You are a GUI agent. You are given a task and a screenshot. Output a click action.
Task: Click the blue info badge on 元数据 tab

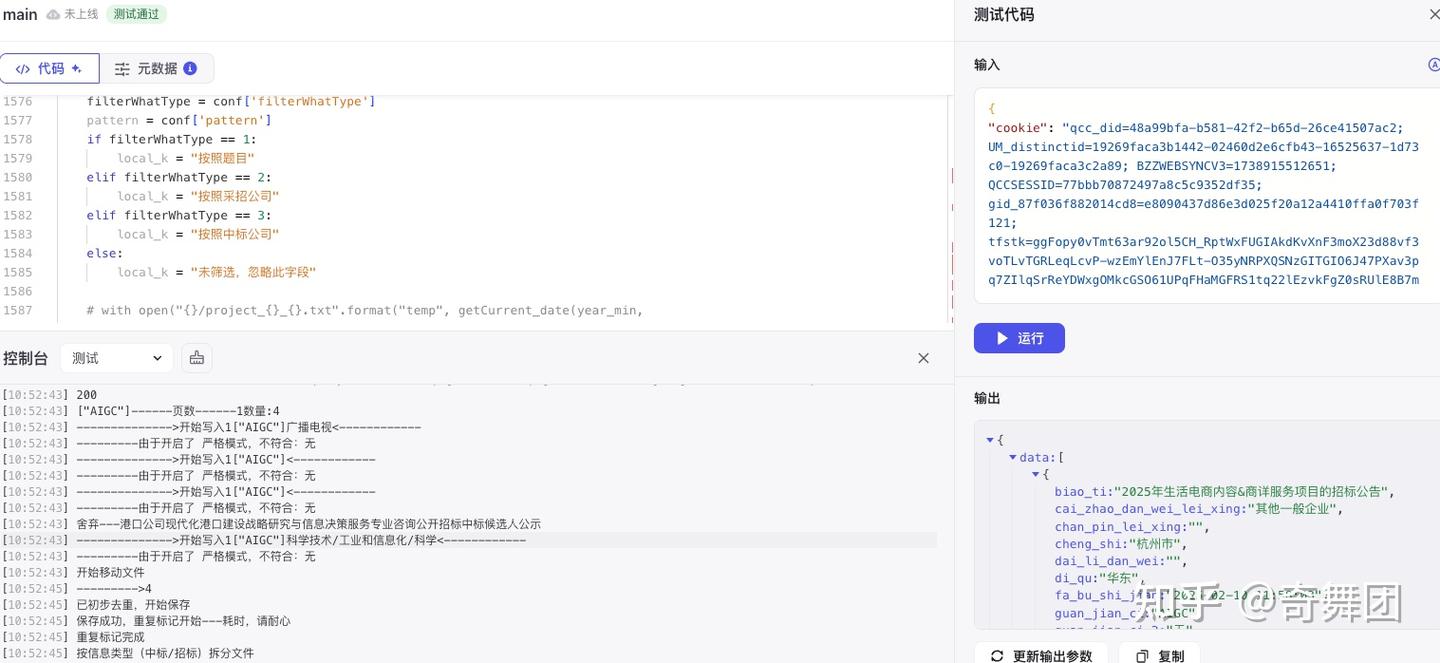pos(190,68)
